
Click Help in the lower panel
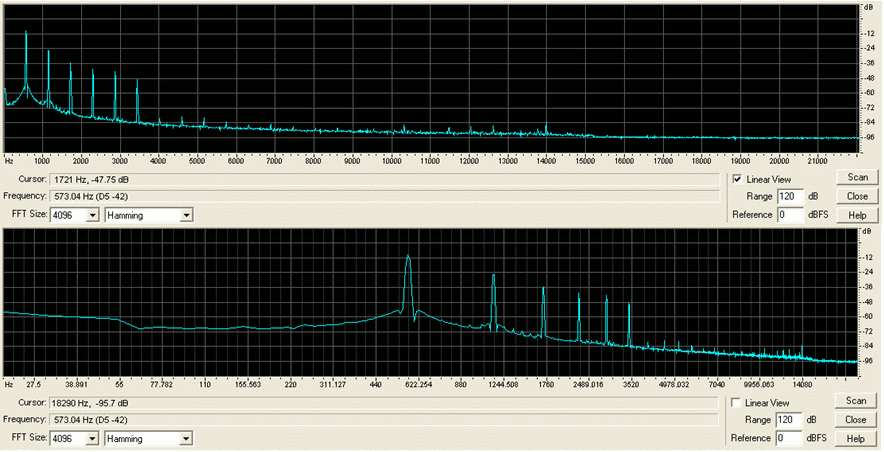(x=856, y=439)
